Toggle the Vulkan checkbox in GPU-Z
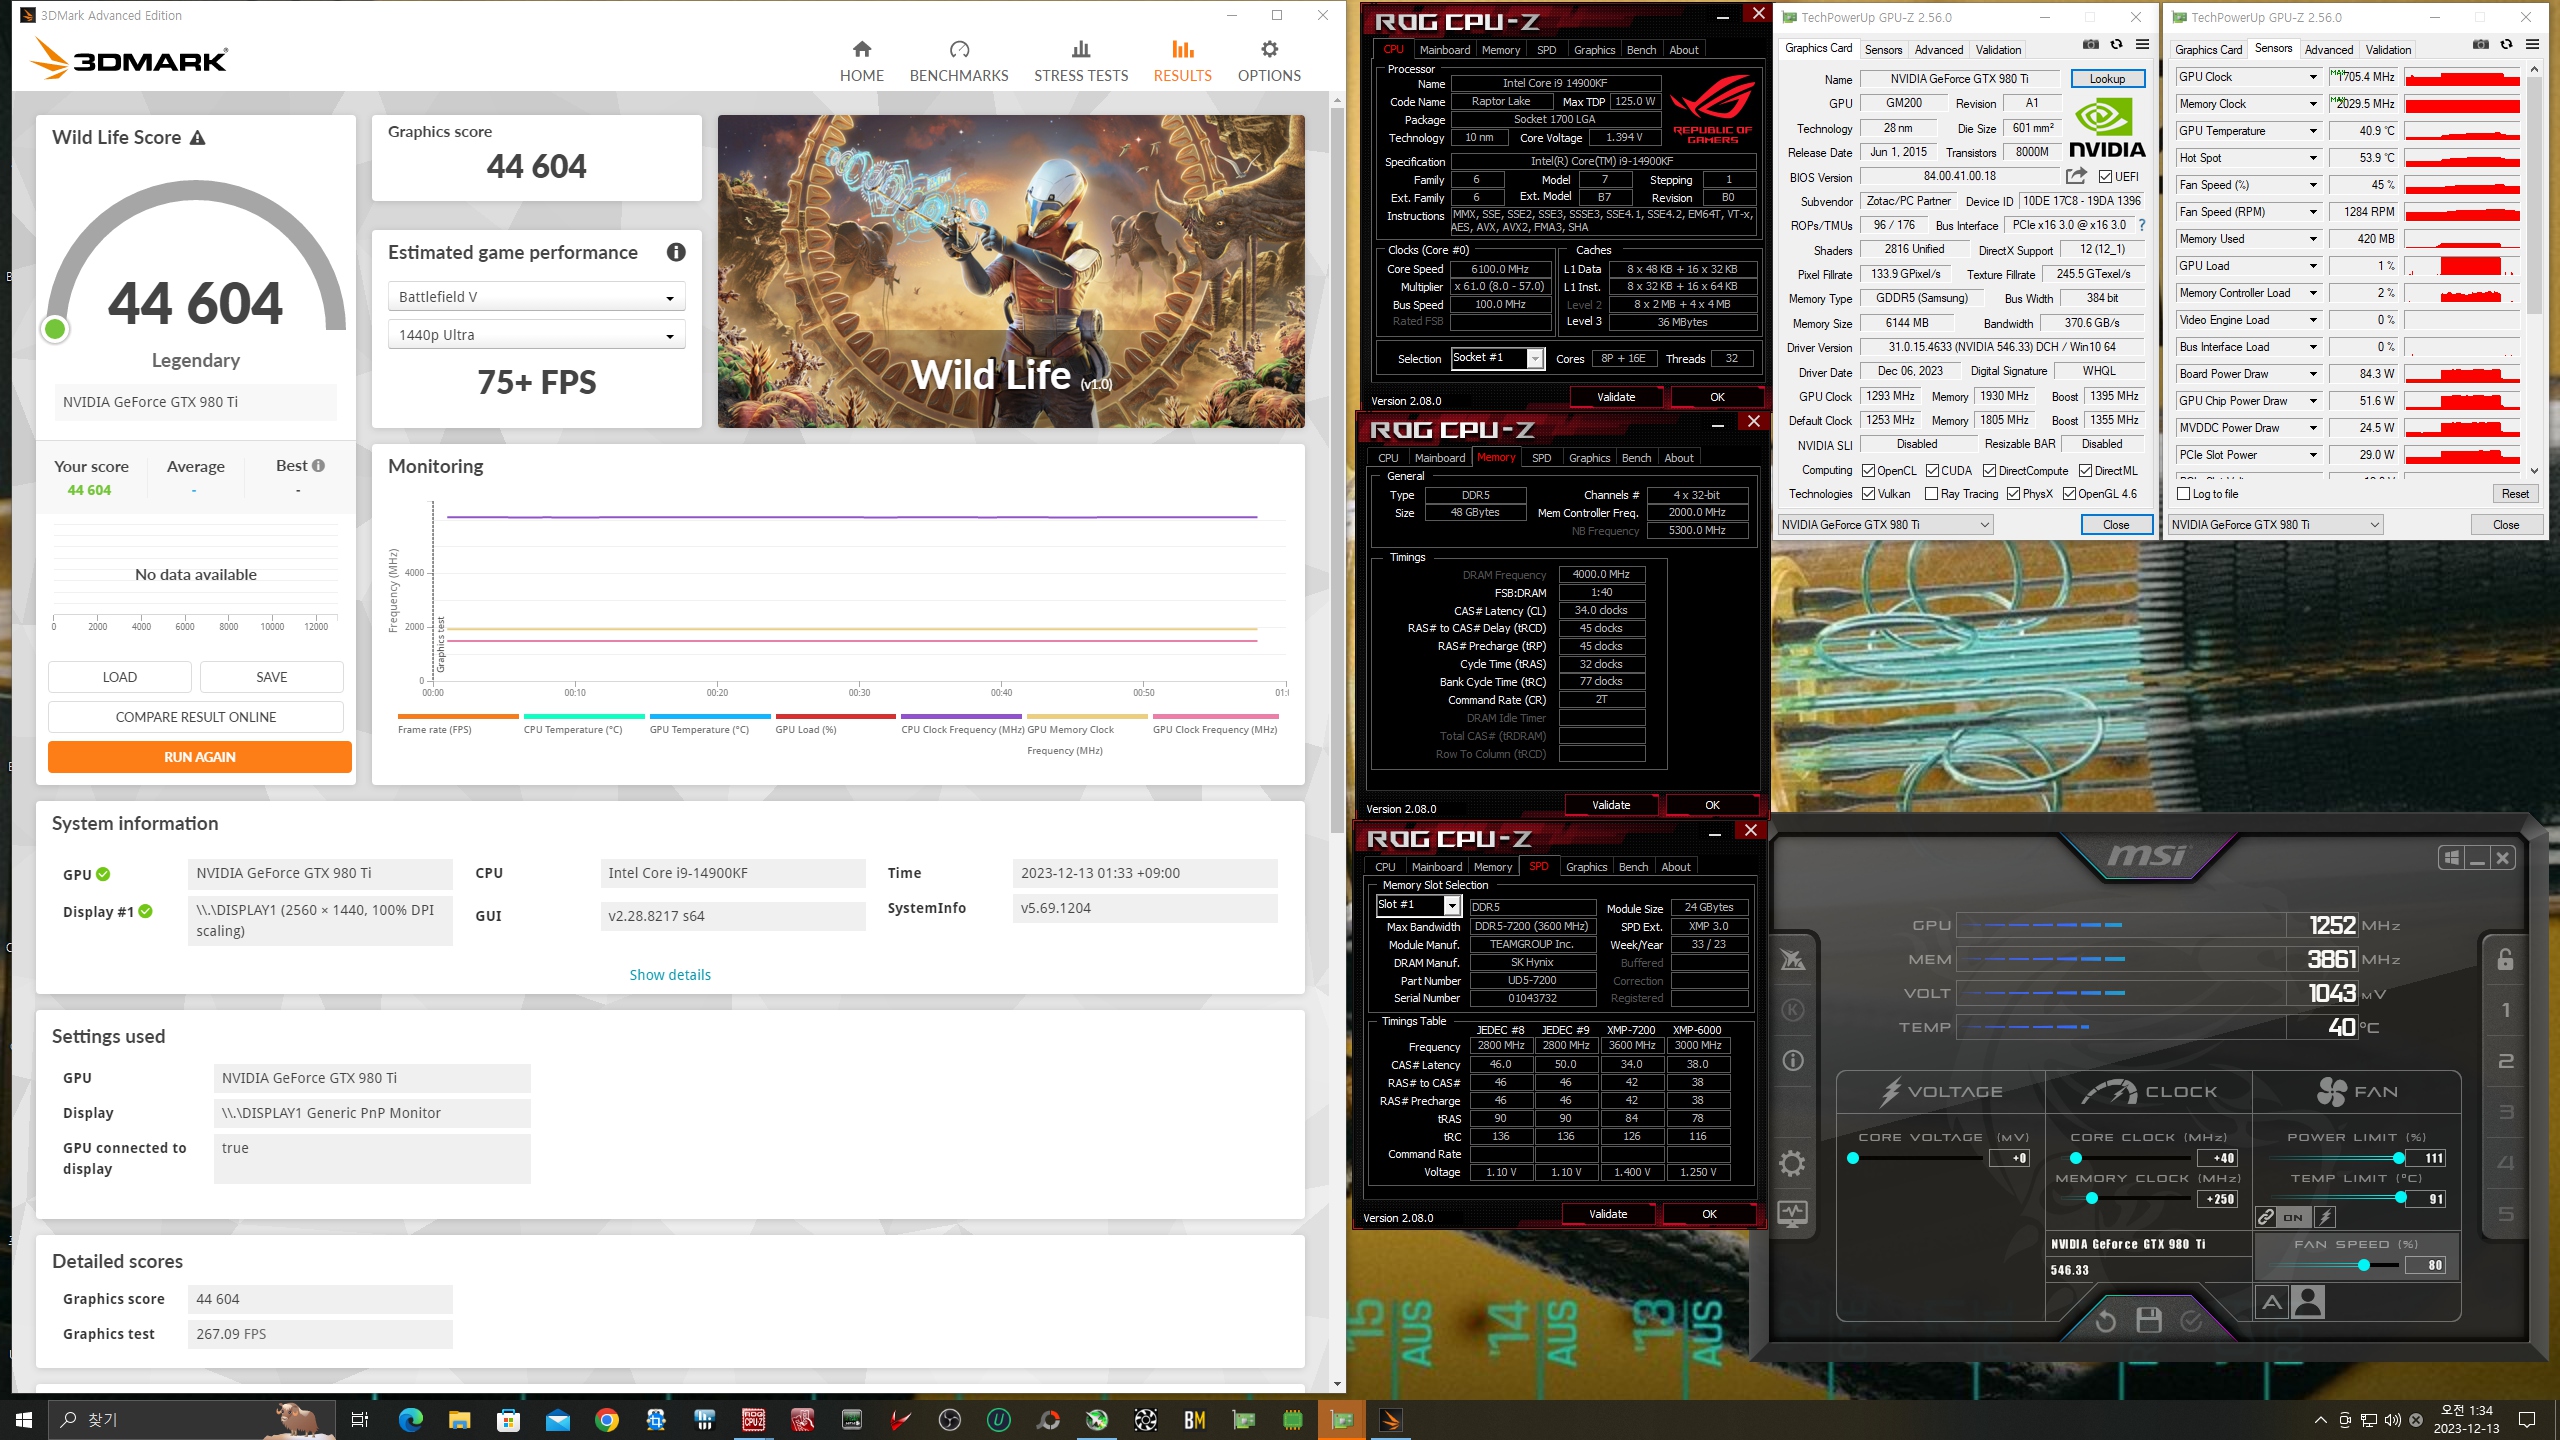Viewport: 2560px width, 1440px height. (x=1868, y=494)
